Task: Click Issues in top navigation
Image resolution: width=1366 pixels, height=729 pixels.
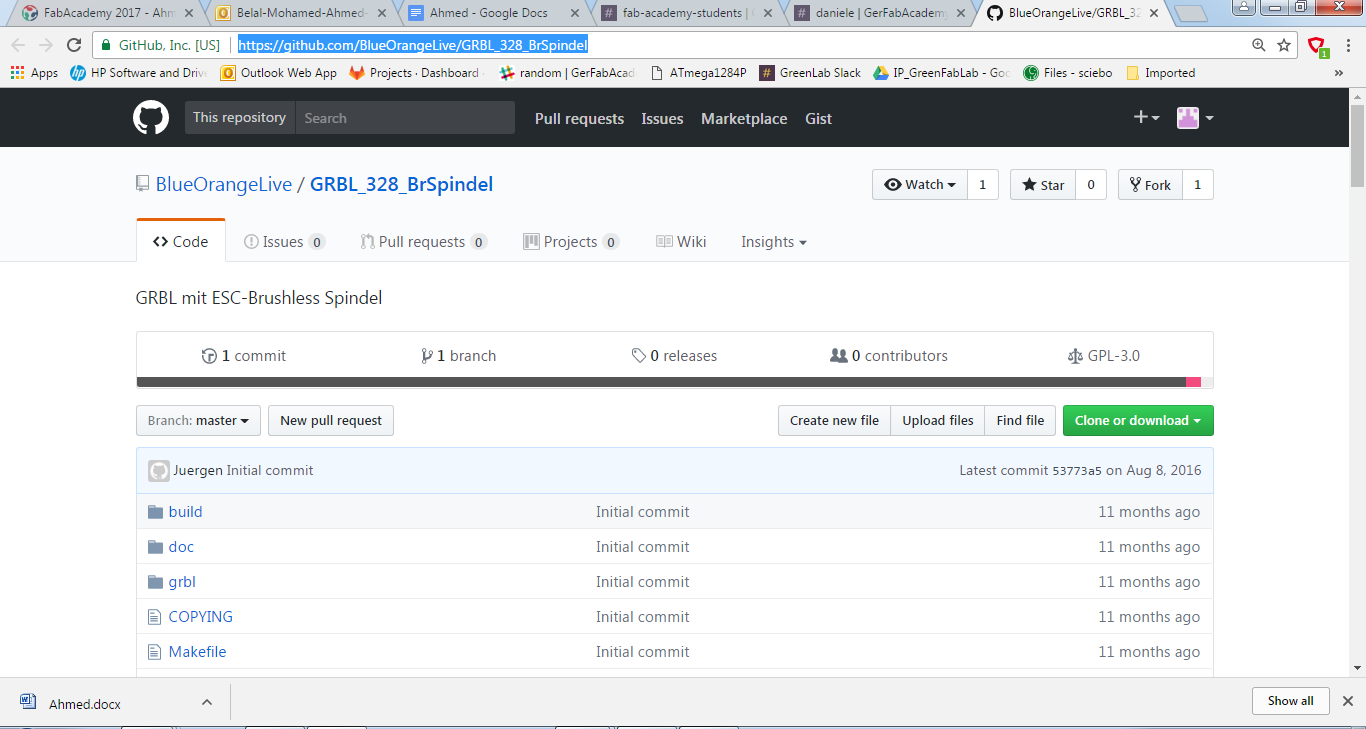Action: (662, 118)
